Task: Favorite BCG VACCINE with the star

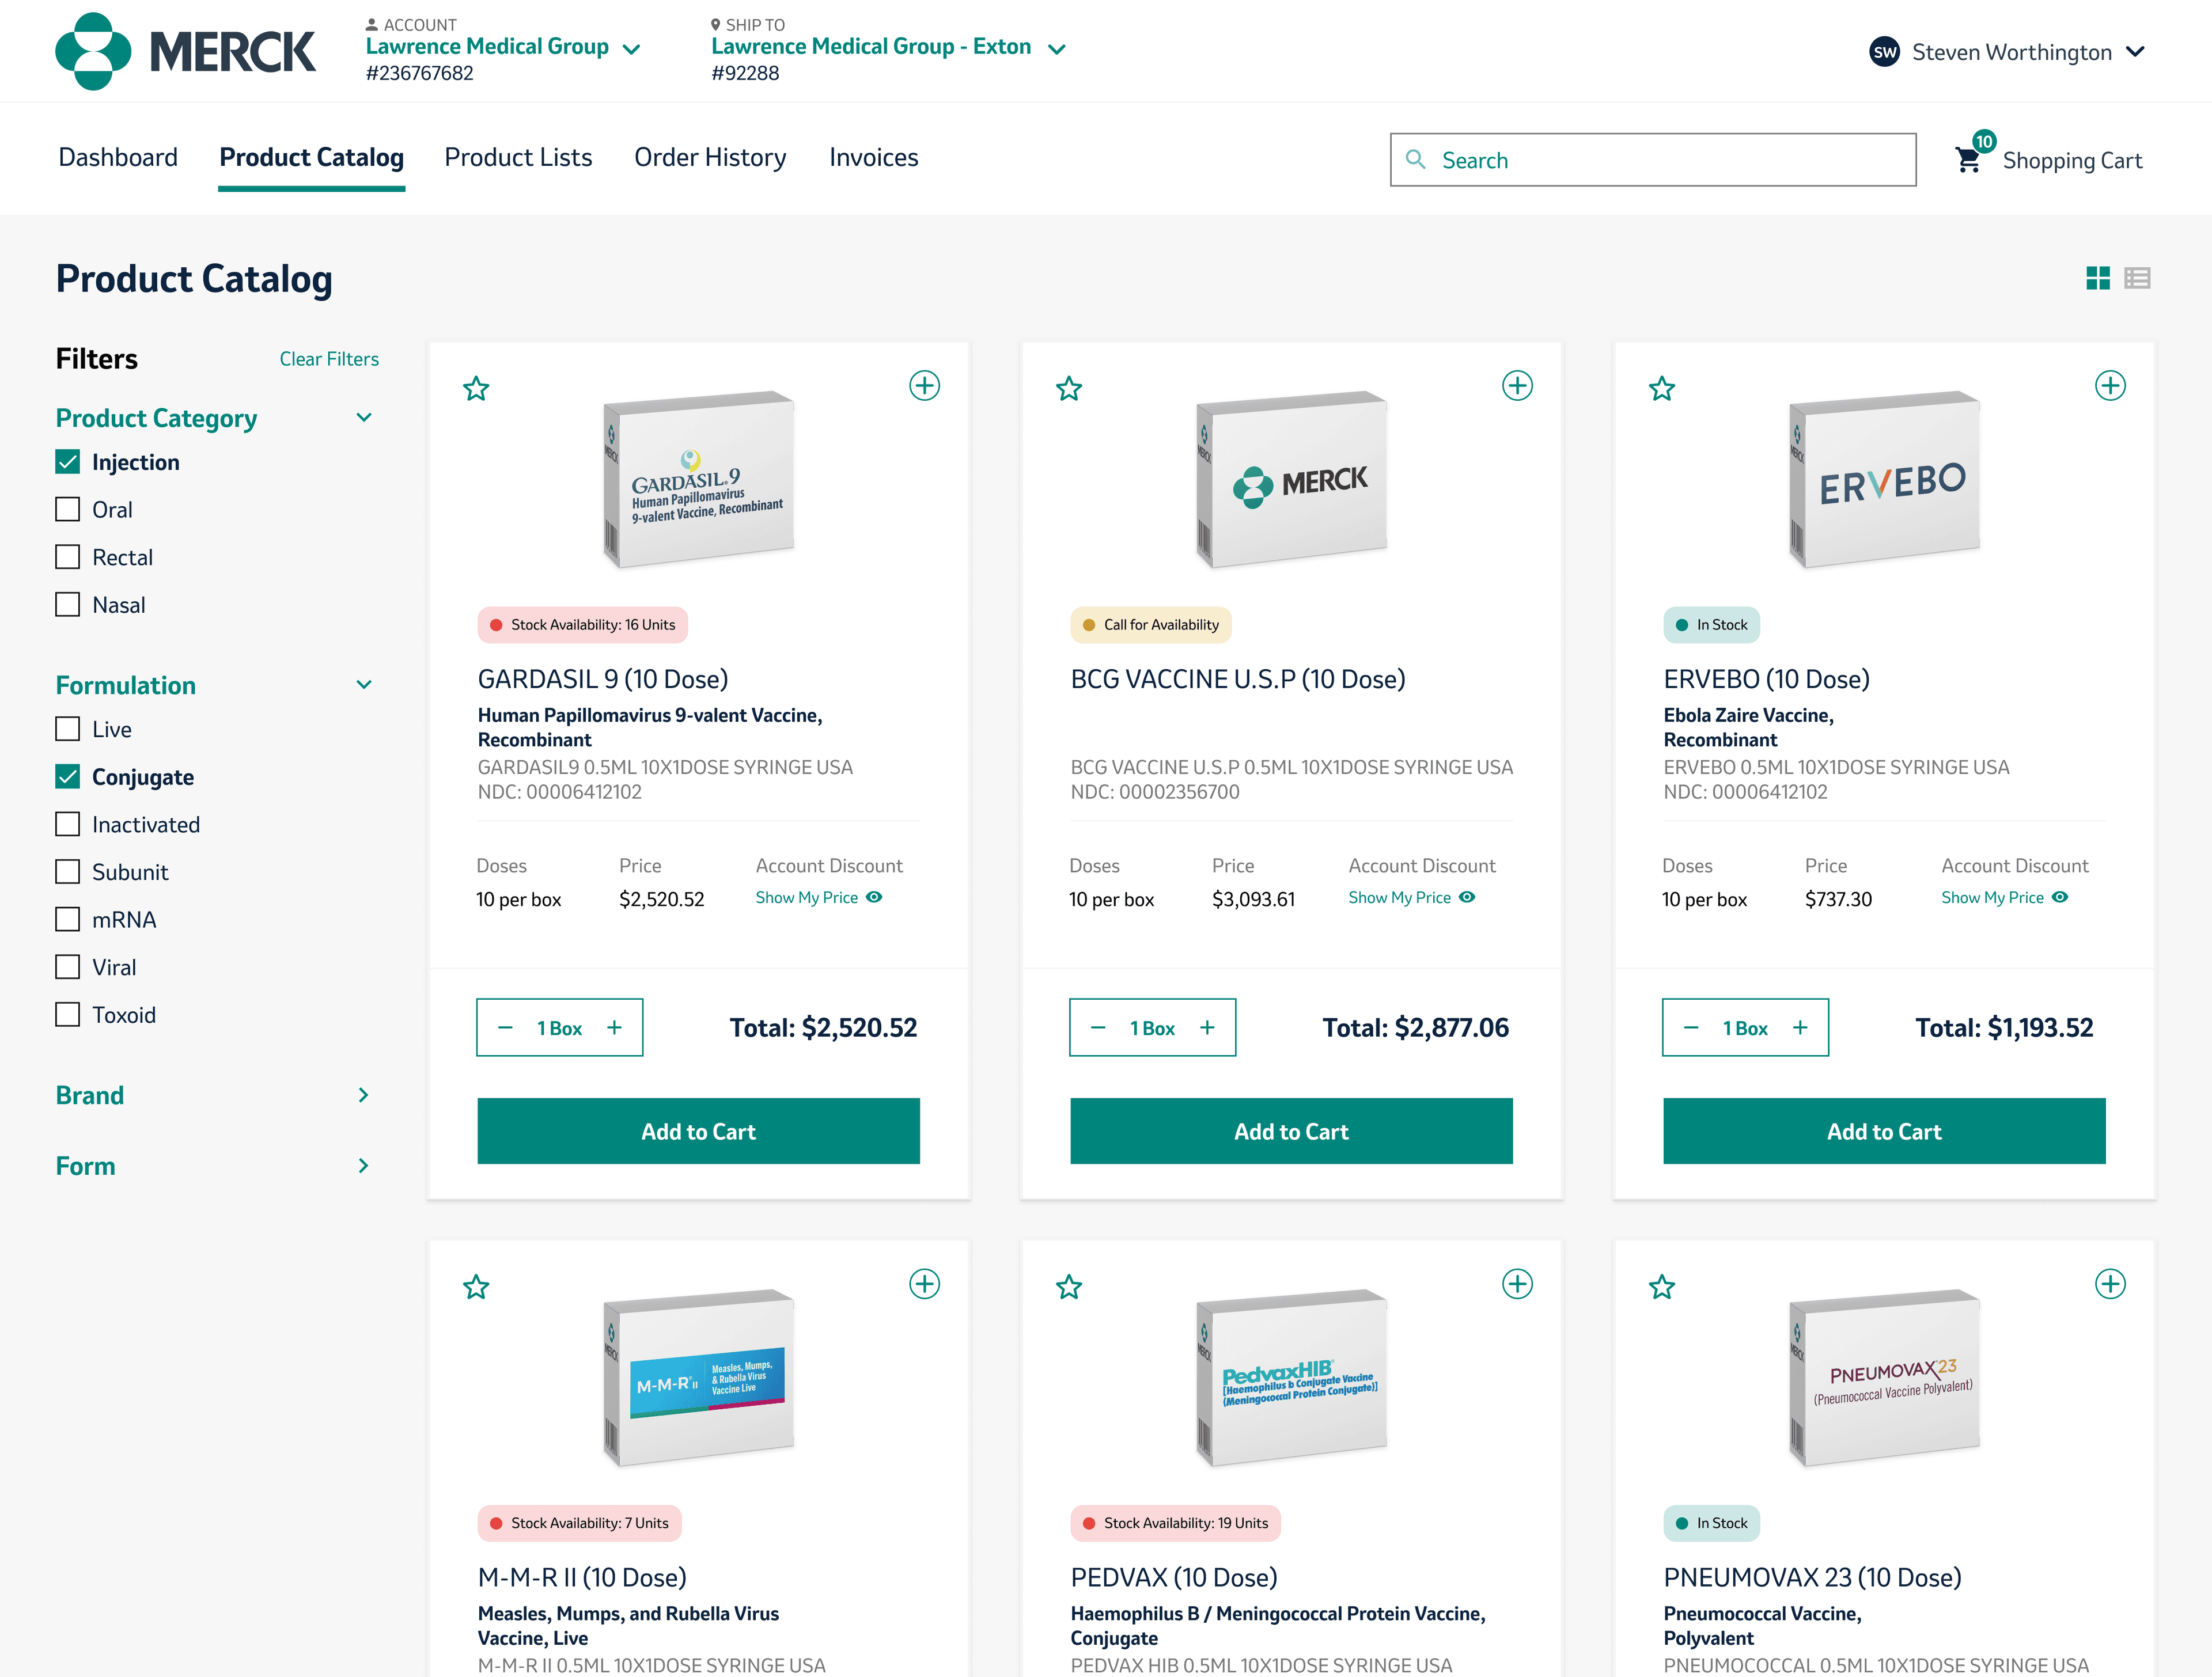Action: [x=1069, y=388]
